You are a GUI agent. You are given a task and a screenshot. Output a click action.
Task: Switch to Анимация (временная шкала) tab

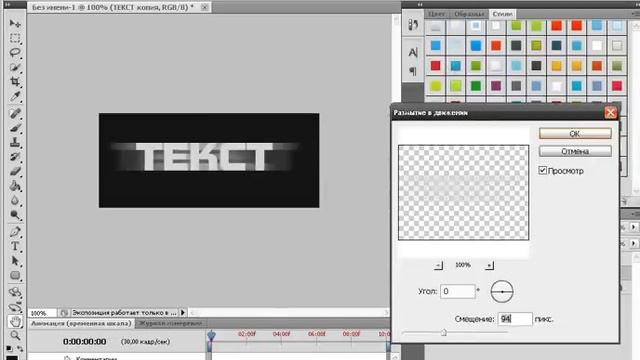[x=81, y=323]
